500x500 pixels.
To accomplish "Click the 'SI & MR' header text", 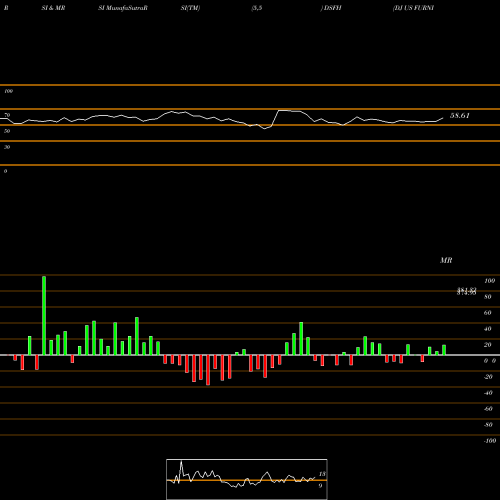I will click(53, 8).
